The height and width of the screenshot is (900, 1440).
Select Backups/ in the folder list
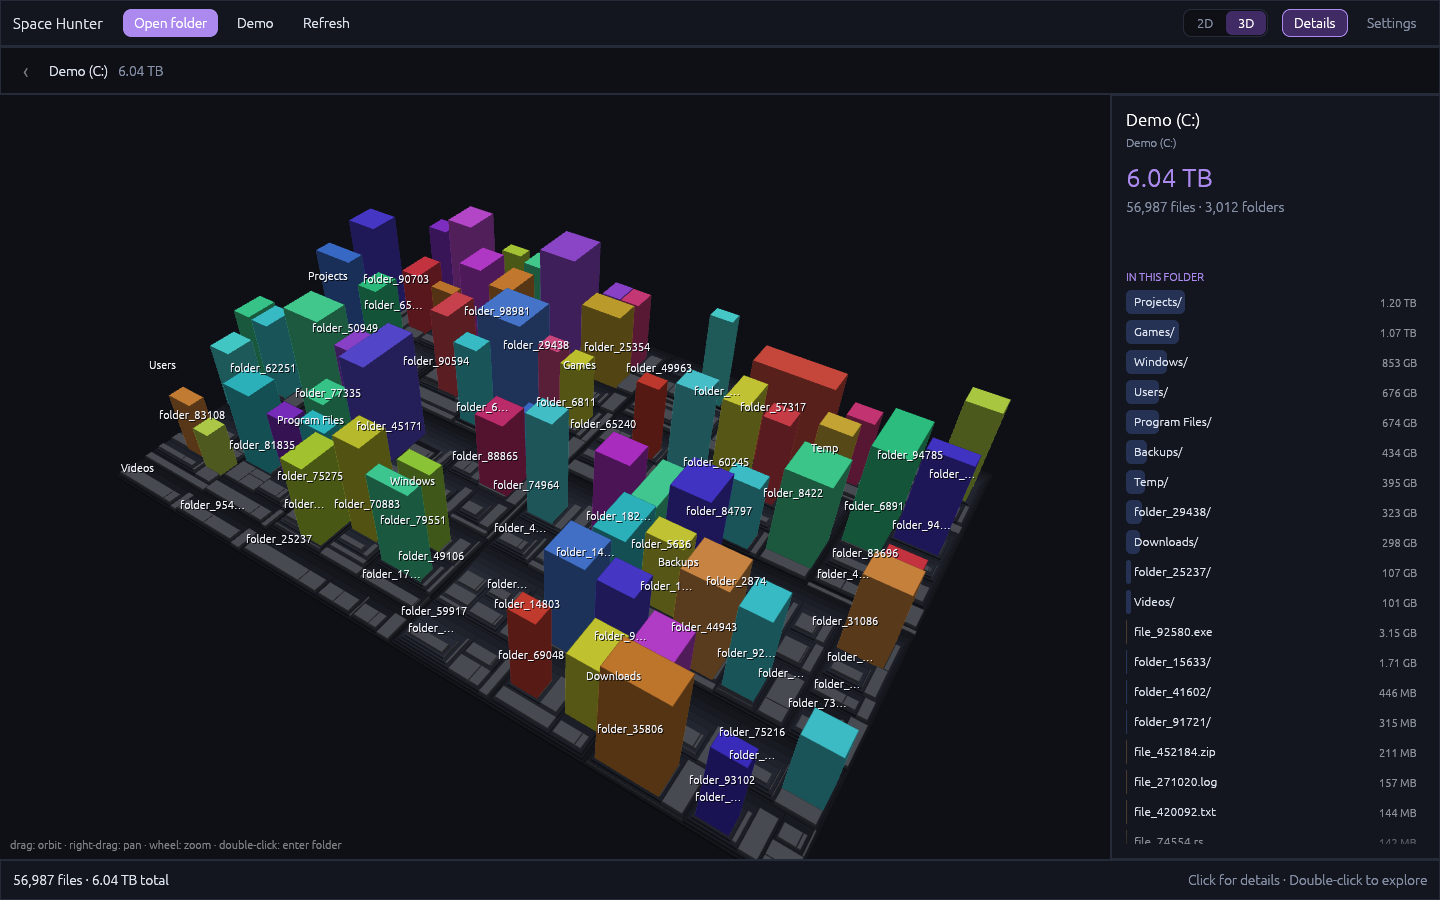point(1271,452)
